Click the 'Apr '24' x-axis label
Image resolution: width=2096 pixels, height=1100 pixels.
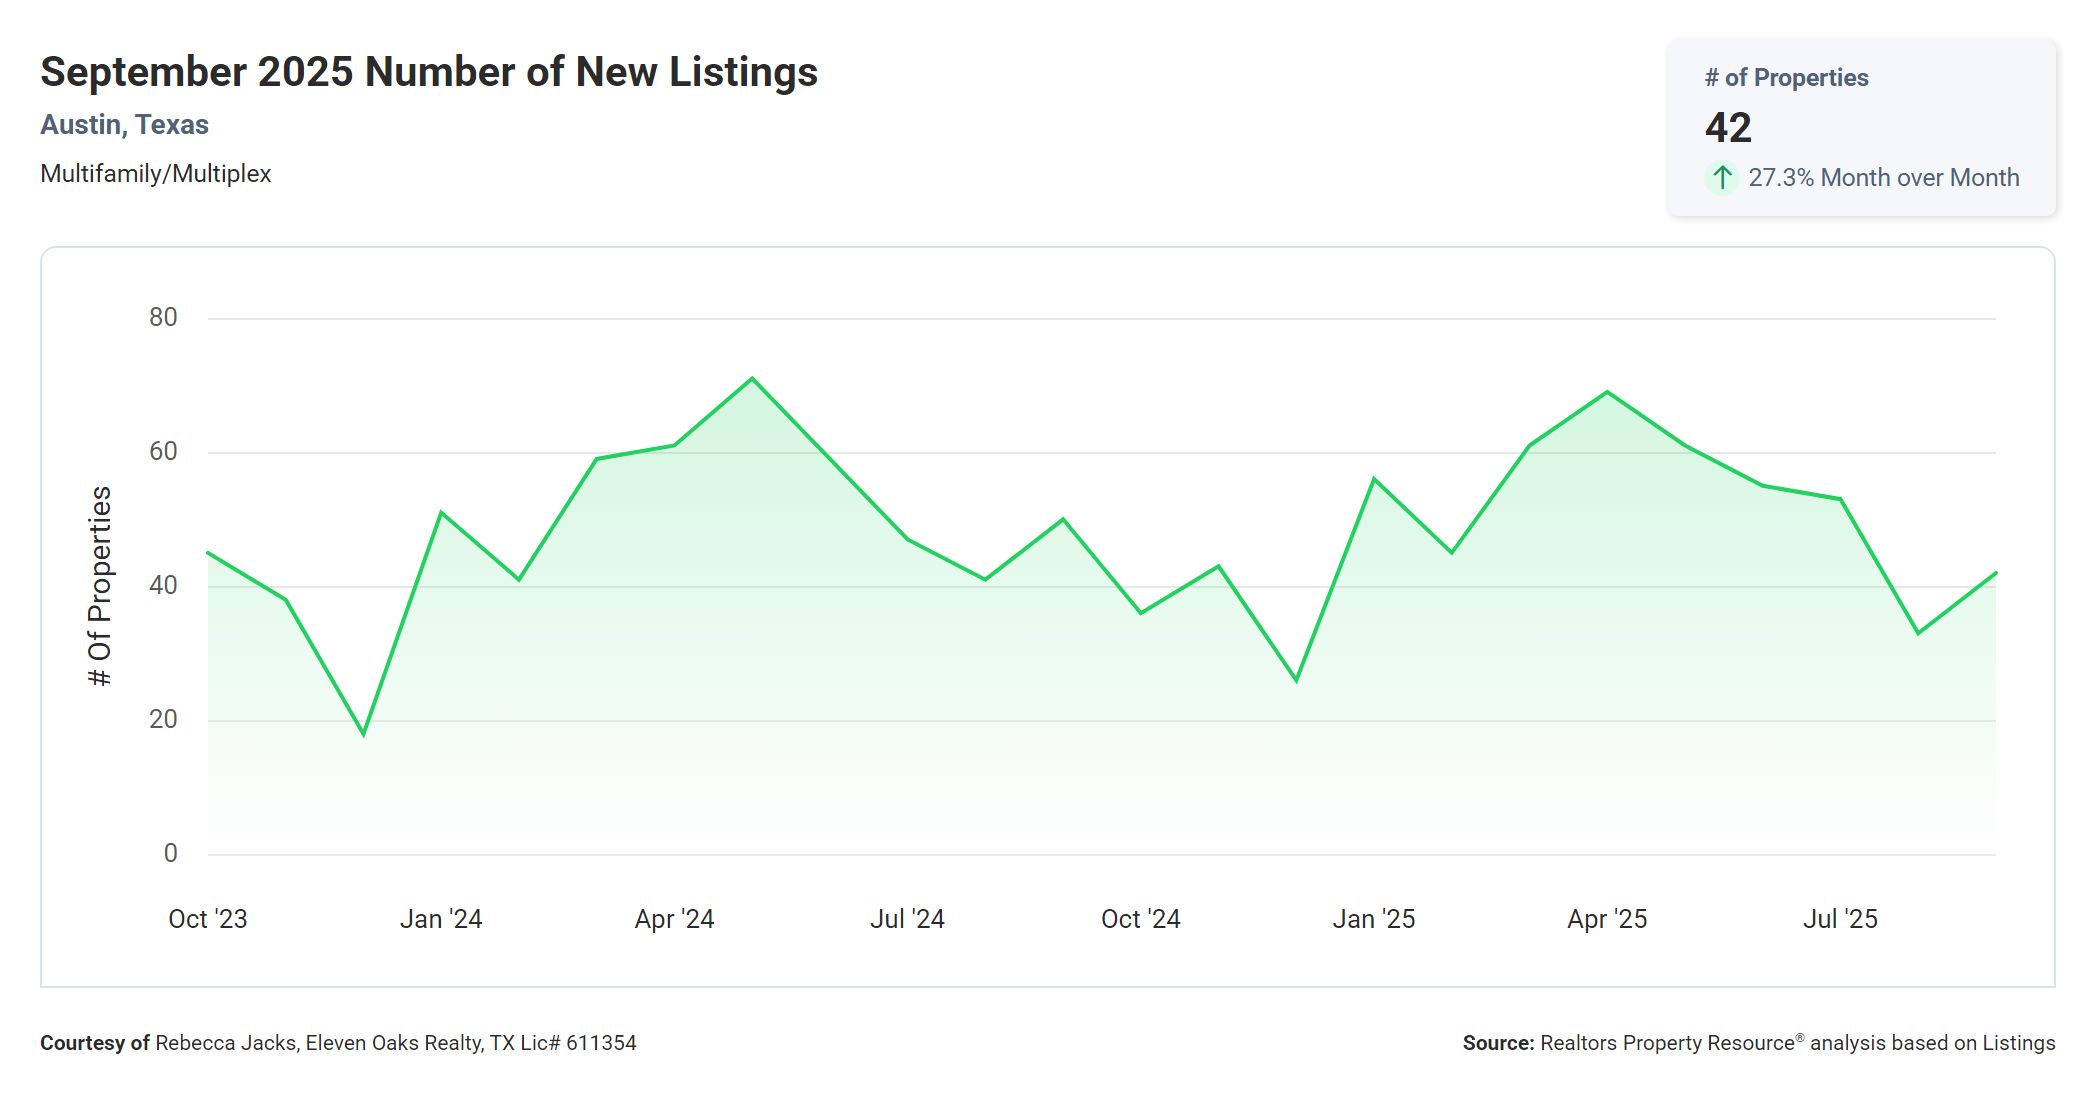coord(674,919)
